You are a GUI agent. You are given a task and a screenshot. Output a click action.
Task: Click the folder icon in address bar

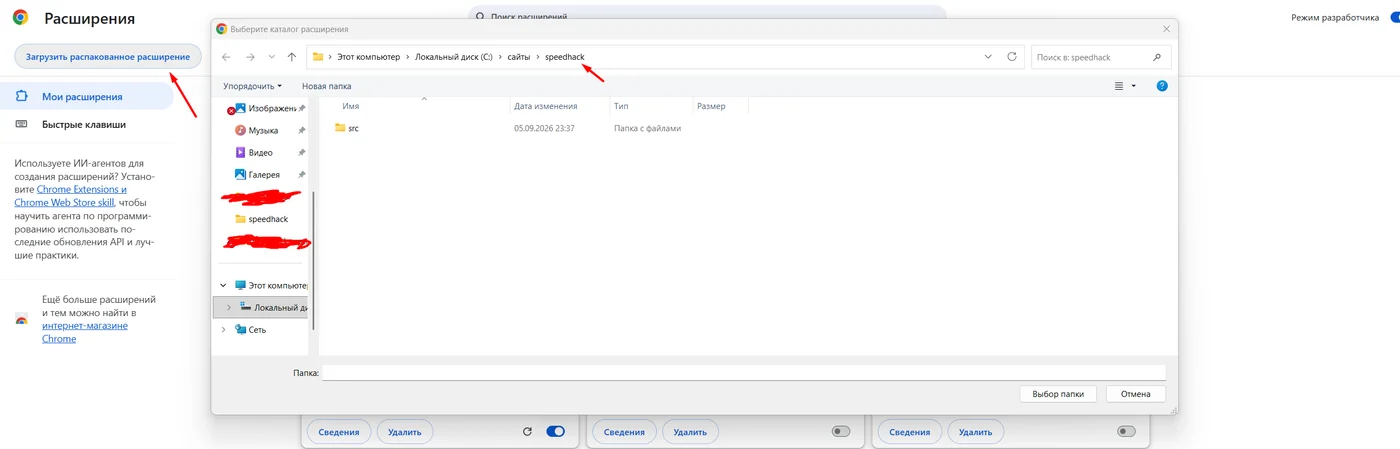click(x=318, y=57)
